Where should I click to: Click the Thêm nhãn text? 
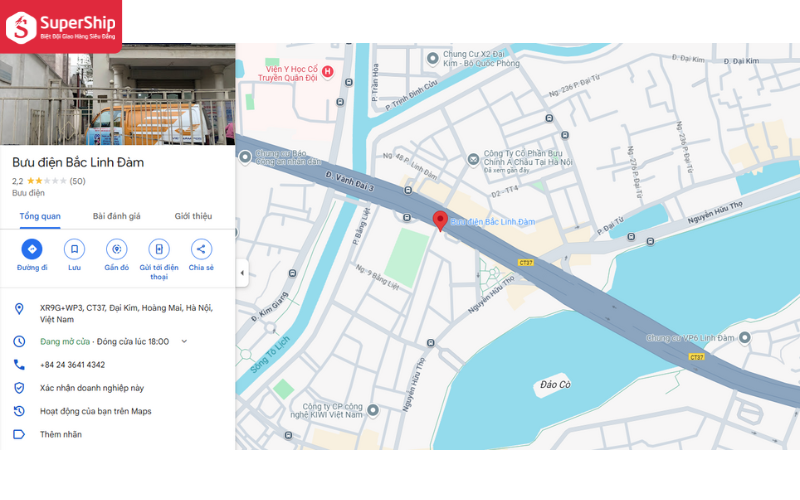[x=61, y=435]
